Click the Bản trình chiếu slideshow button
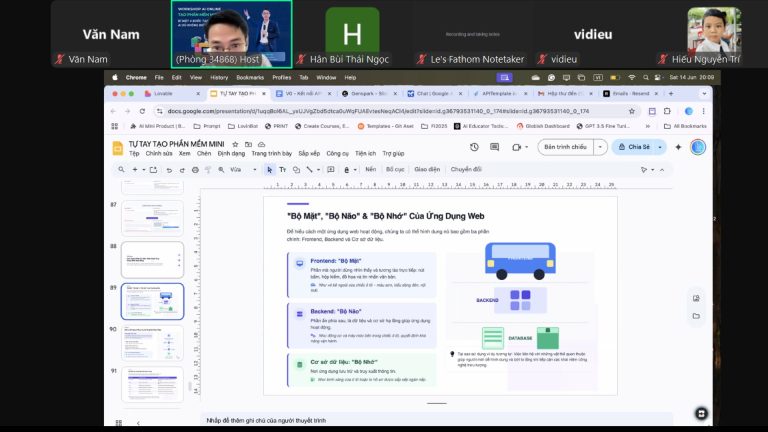Image resolution: width=768 pixels, height=432 pixels. [x=566, y=147]
